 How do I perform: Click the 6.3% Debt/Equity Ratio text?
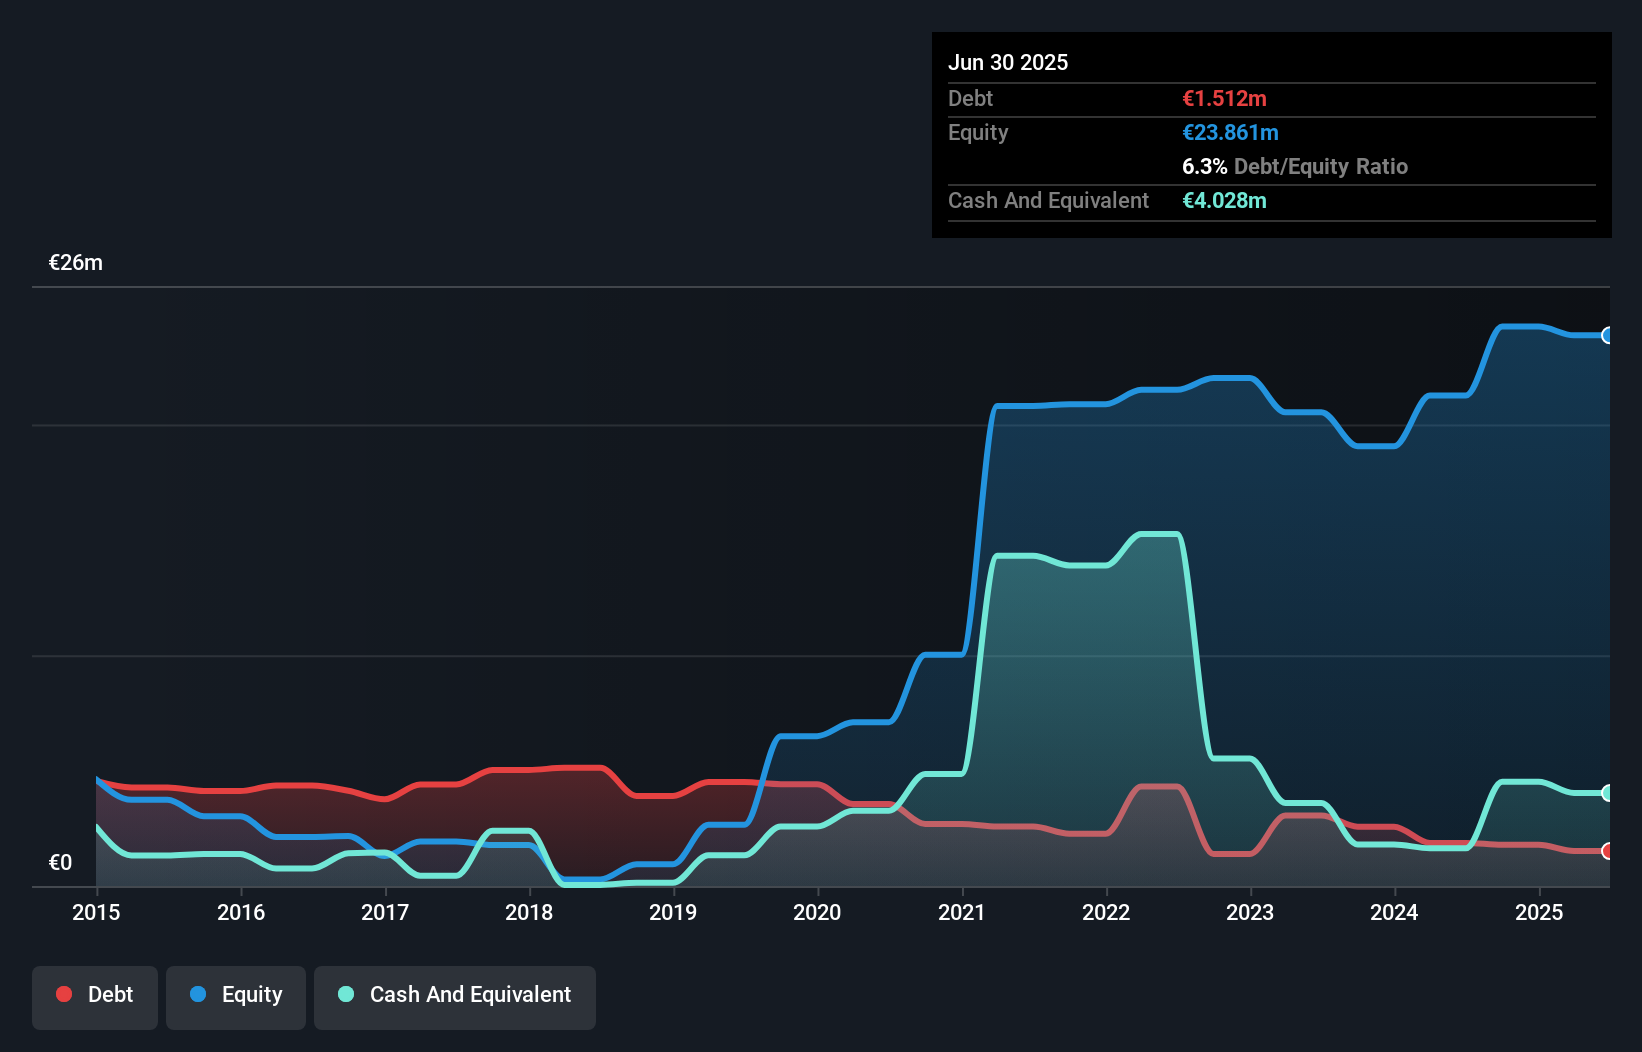click(x=1294, y=167)
